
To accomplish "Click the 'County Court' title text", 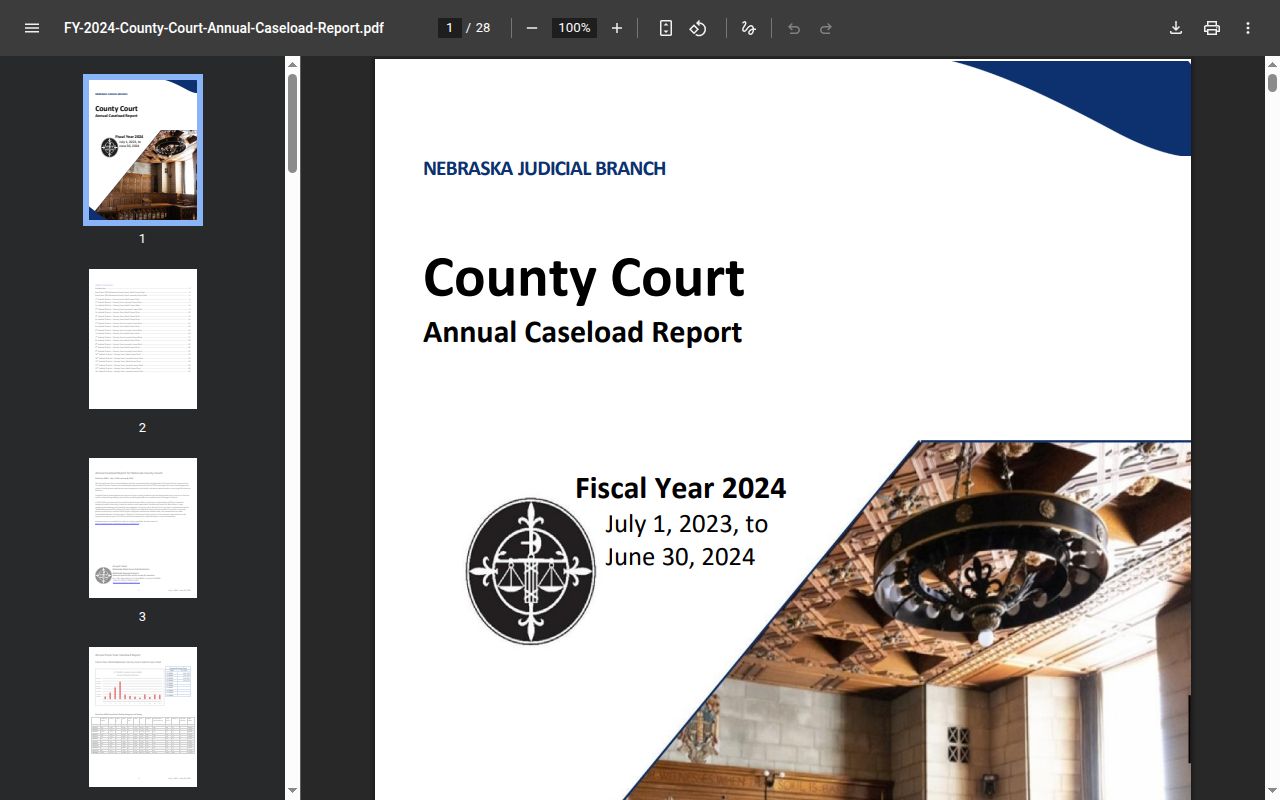I will (x=584, y=277).
